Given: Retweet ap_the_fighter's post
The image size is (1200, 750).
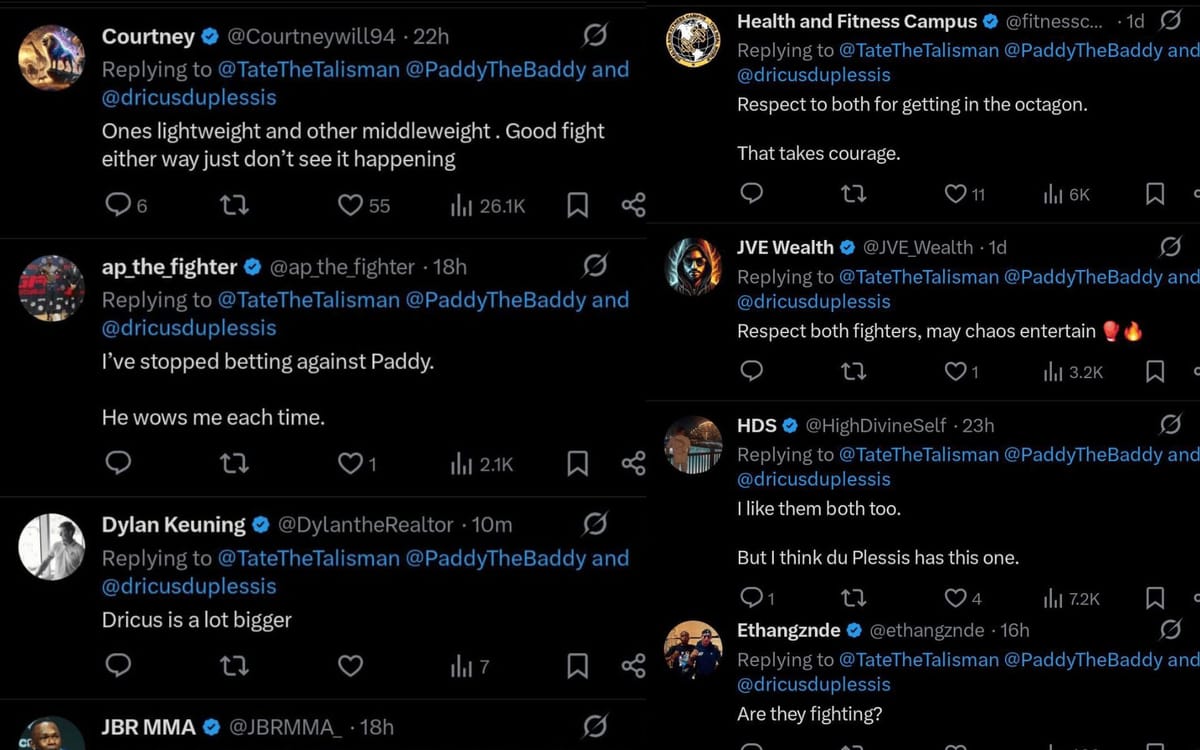Looking at the screenshot, I should pyautogui.click(x=234, y=464).
